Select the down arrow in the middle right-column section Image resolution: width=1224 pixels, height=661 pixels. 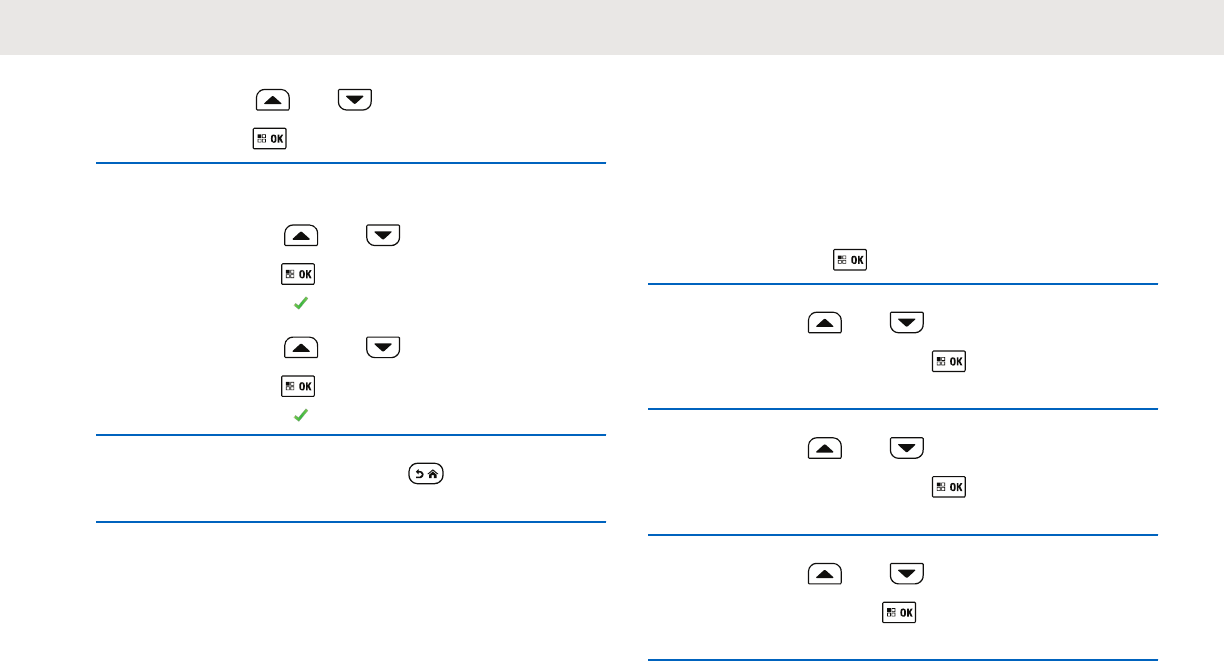907,448
